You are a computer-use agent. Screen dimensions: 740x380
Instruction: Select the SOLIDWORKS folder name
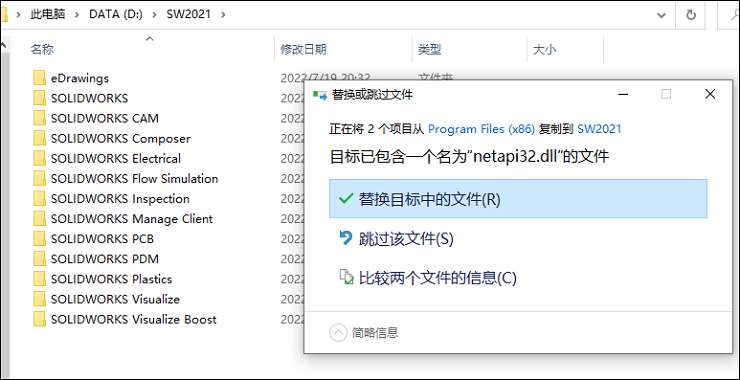pyautogui.click(x=89, y=98)
